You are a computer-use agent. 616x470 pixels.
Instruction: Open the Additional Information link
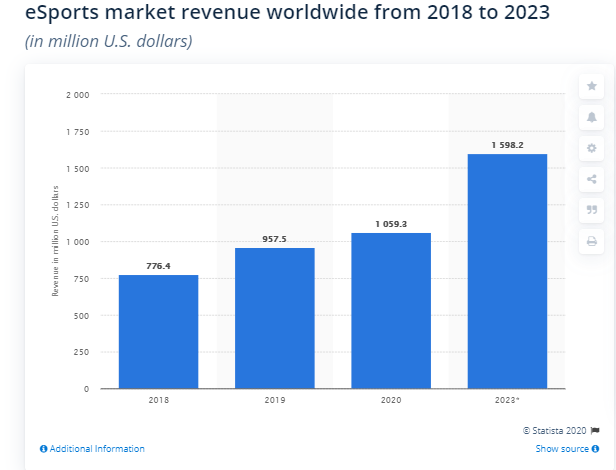[x=97, y=449]
